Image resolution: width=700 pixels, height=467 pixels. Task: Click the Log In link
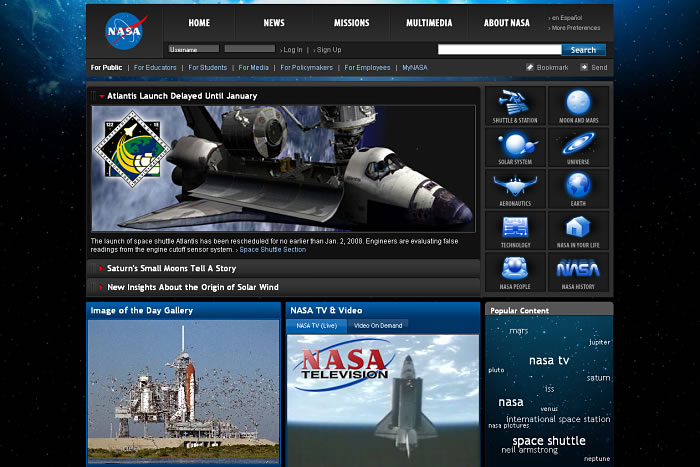tap(292, 50)
